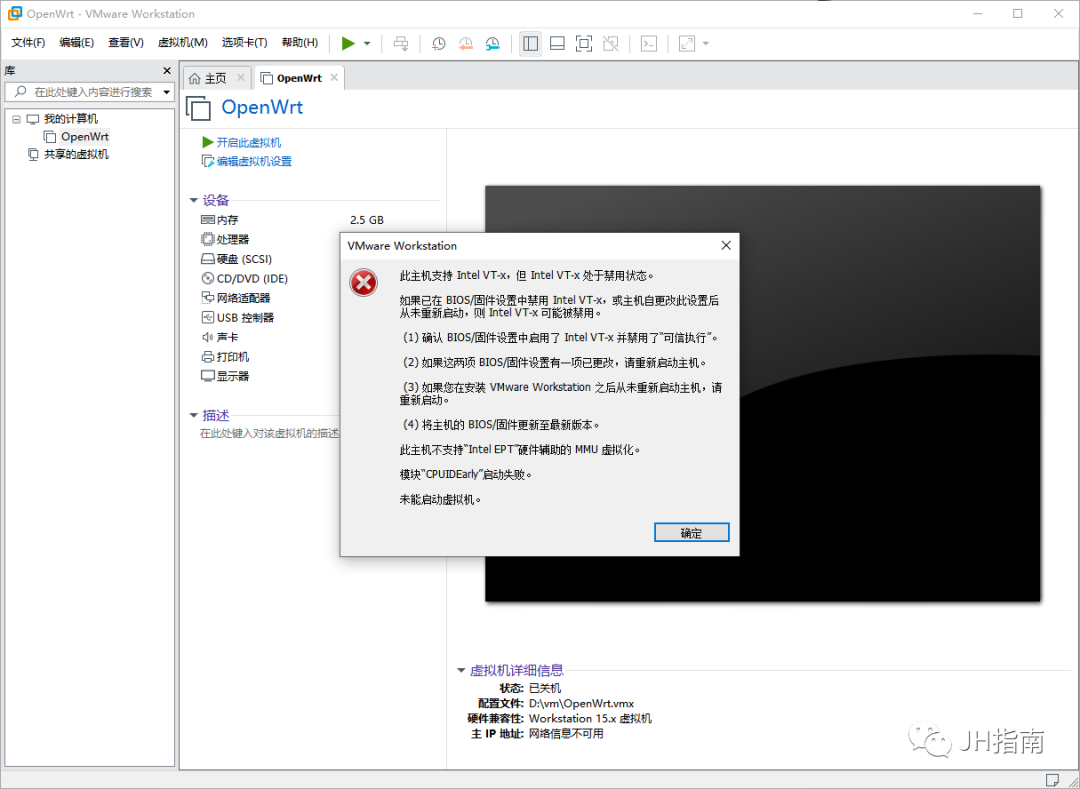
Task: Switch to the 主页 home tab
Action: pyautogui.click(x=214, y=76)
